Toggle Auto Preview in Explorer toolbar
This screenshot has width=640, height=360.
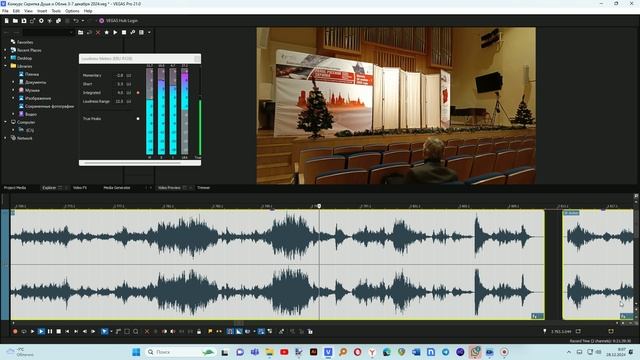(x=133, y=32)
